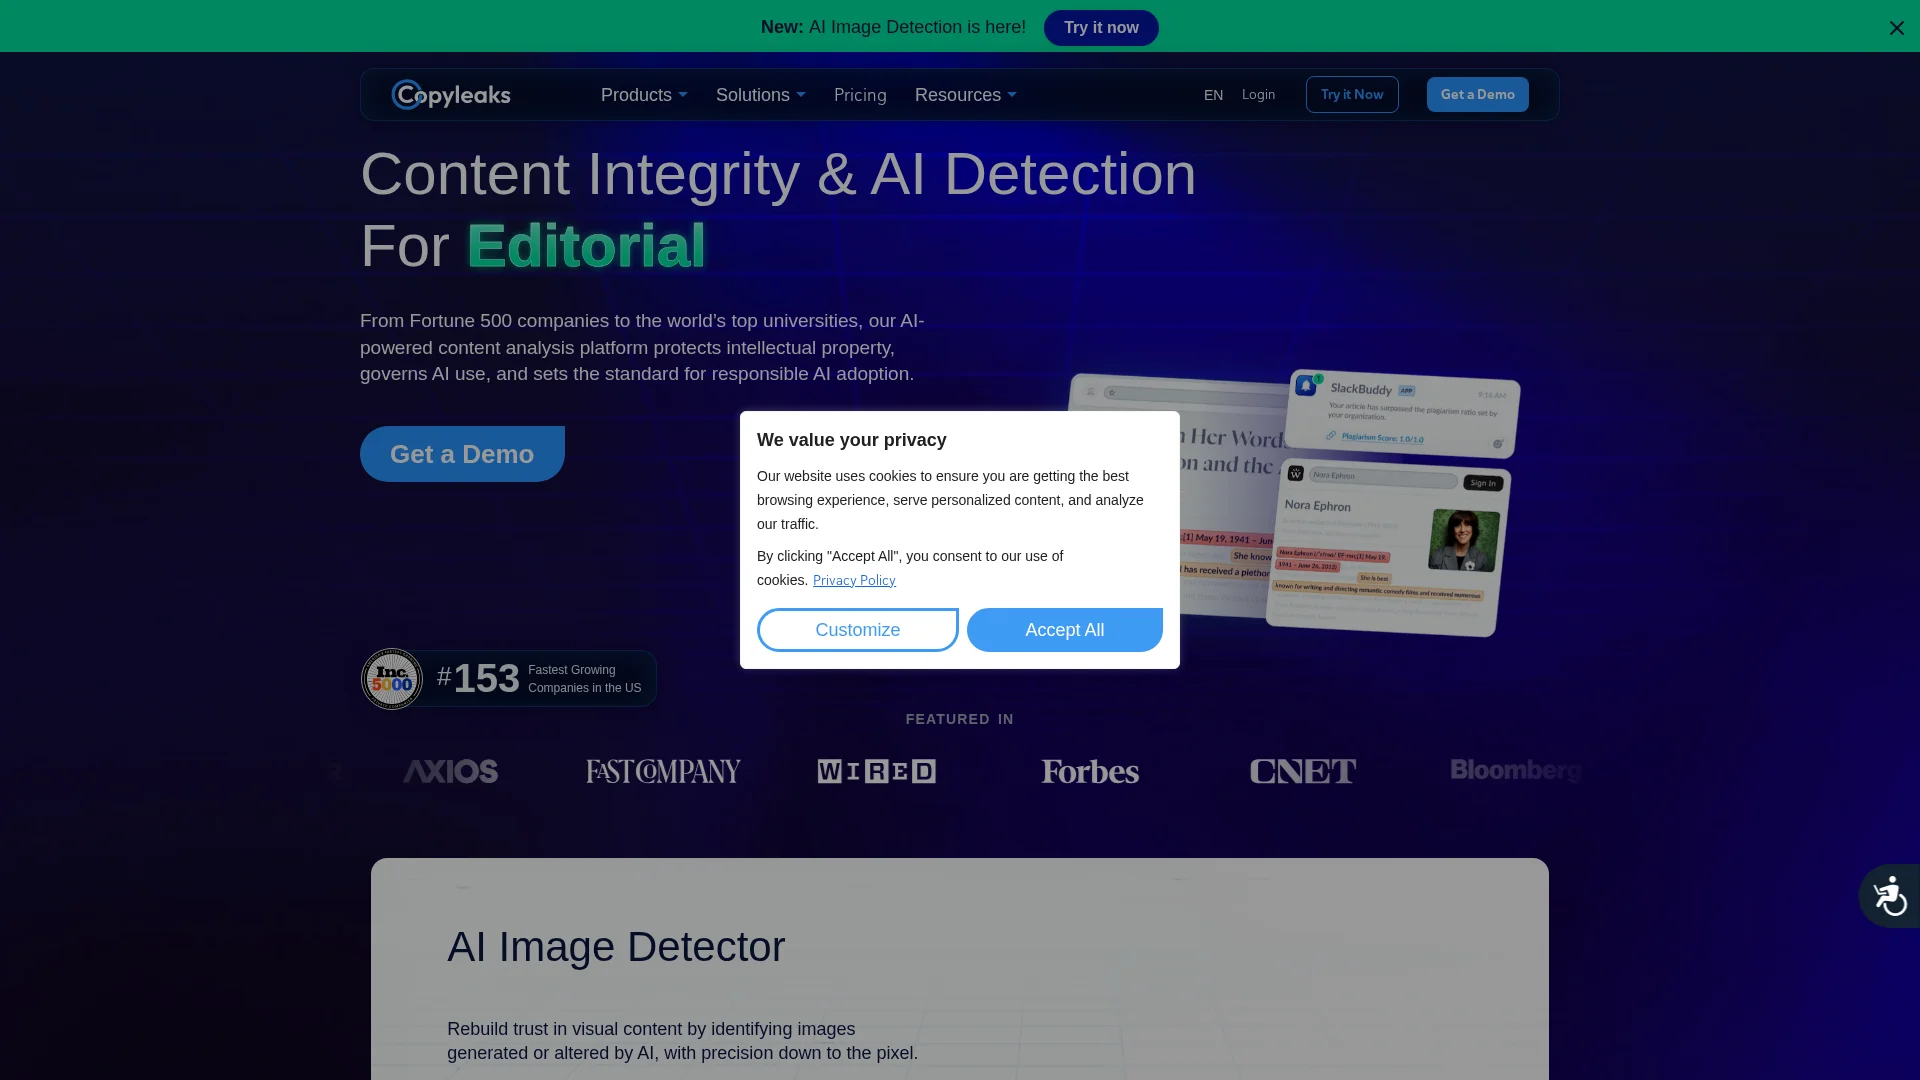Open the Pricing page

point(860,95)
